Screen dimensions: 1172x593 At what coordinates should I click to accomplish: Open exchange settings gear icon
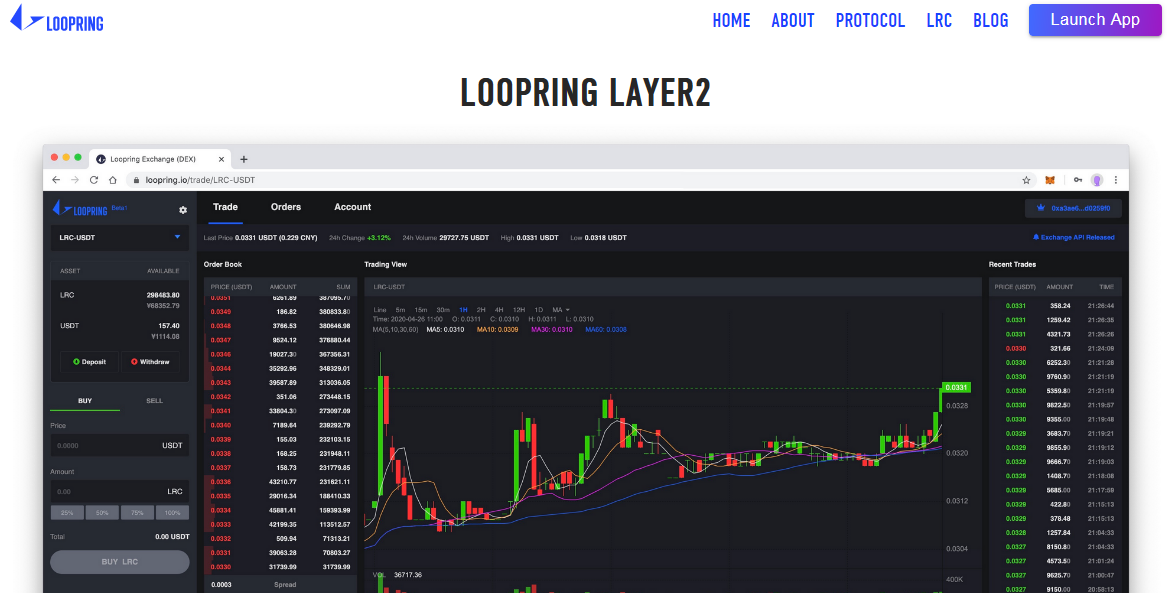(x=183, y=210)
